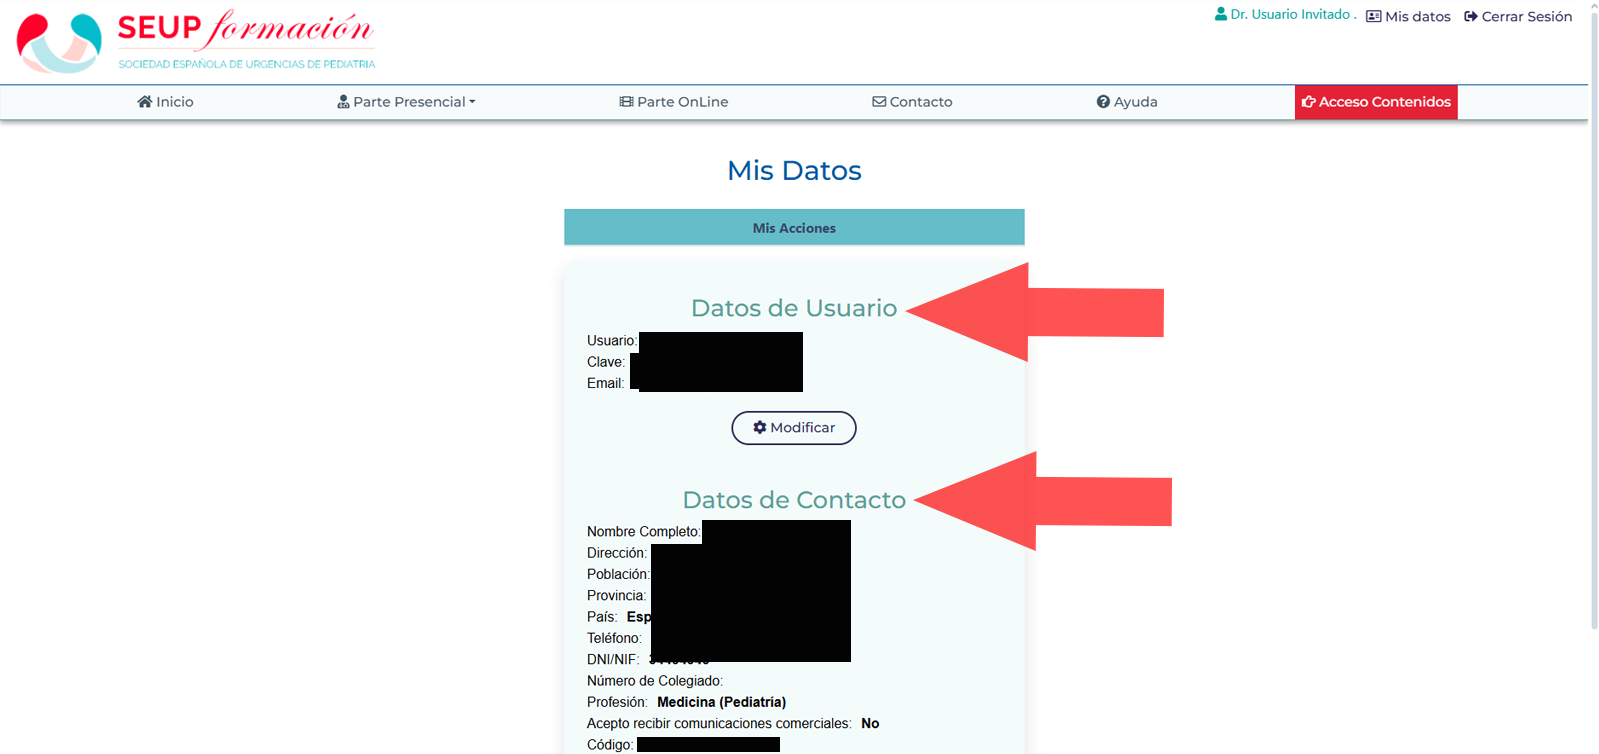This screenshot has width=1599, height=754.
Task: Click the home icon beside Inicio
Action: [145, 102]
